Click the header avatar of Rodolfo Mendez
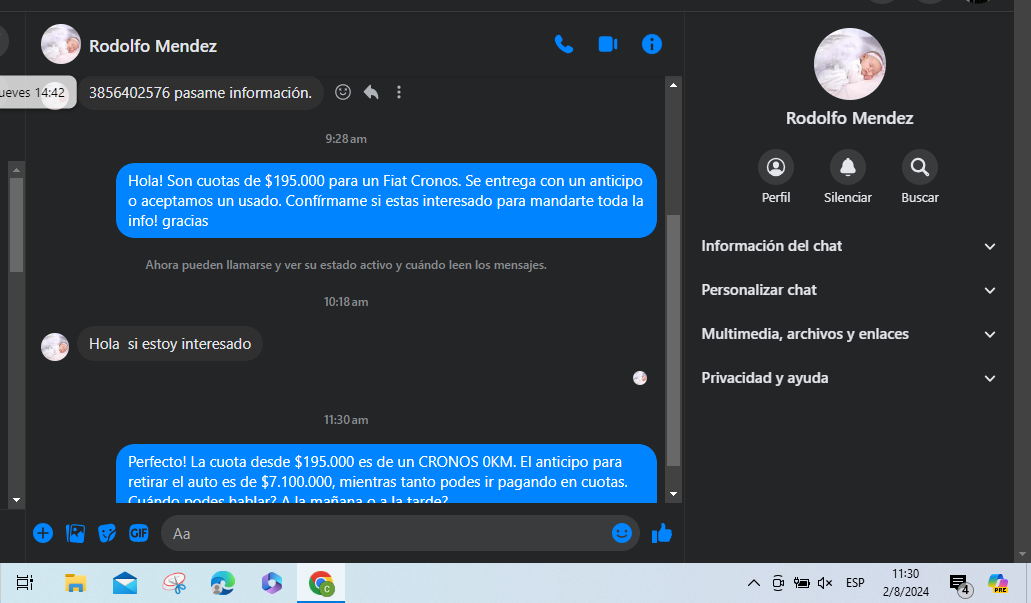1031x603 pixels. point(60,44)
